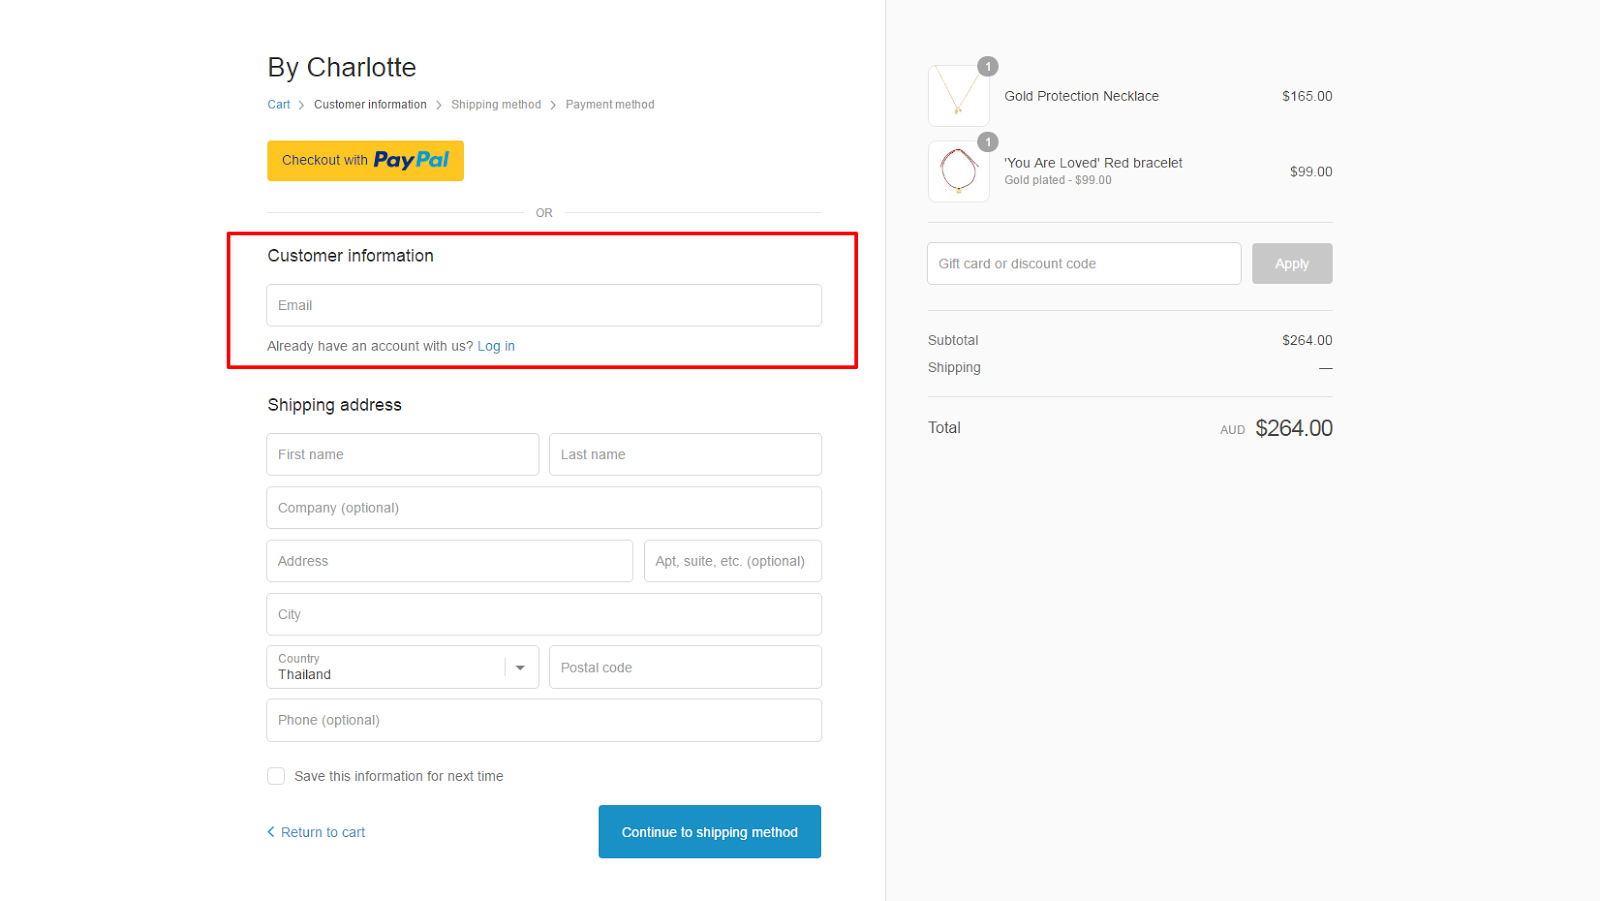Click into the Postal code field

click(685, 667)
